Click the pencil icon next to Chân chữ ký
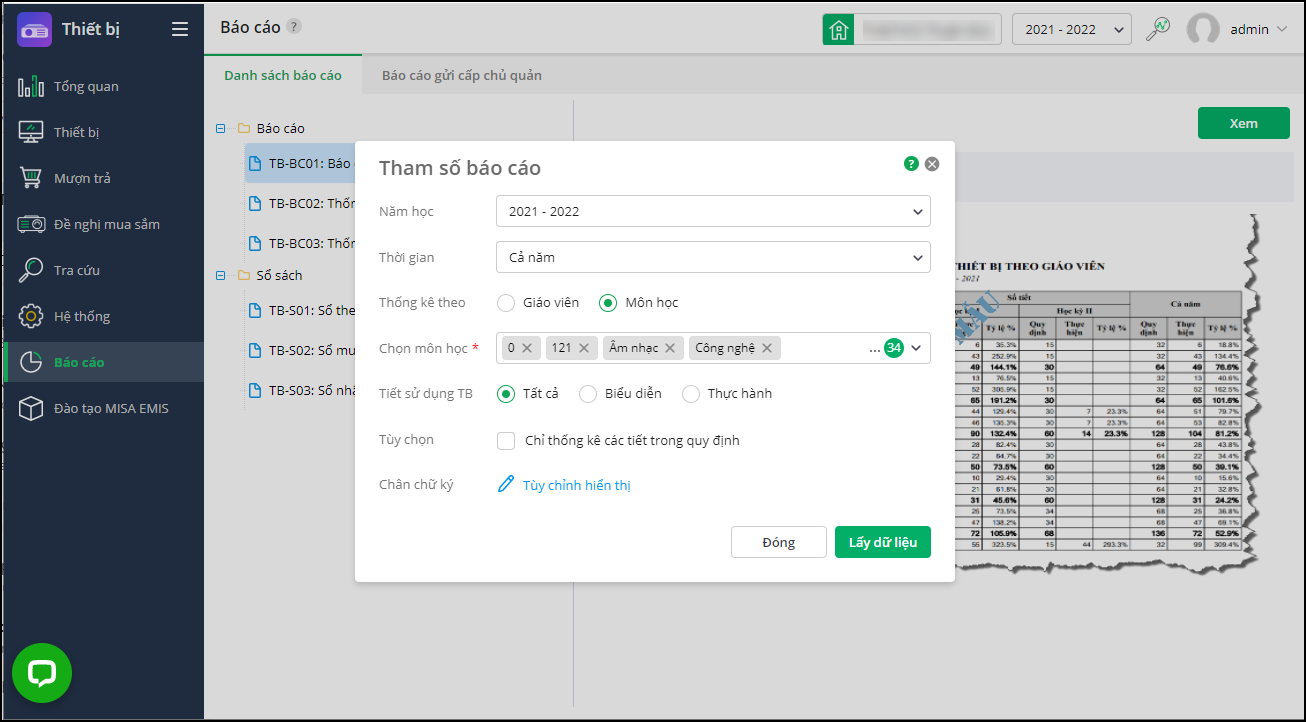The image size is (1306, 722). tap(506, 485)
